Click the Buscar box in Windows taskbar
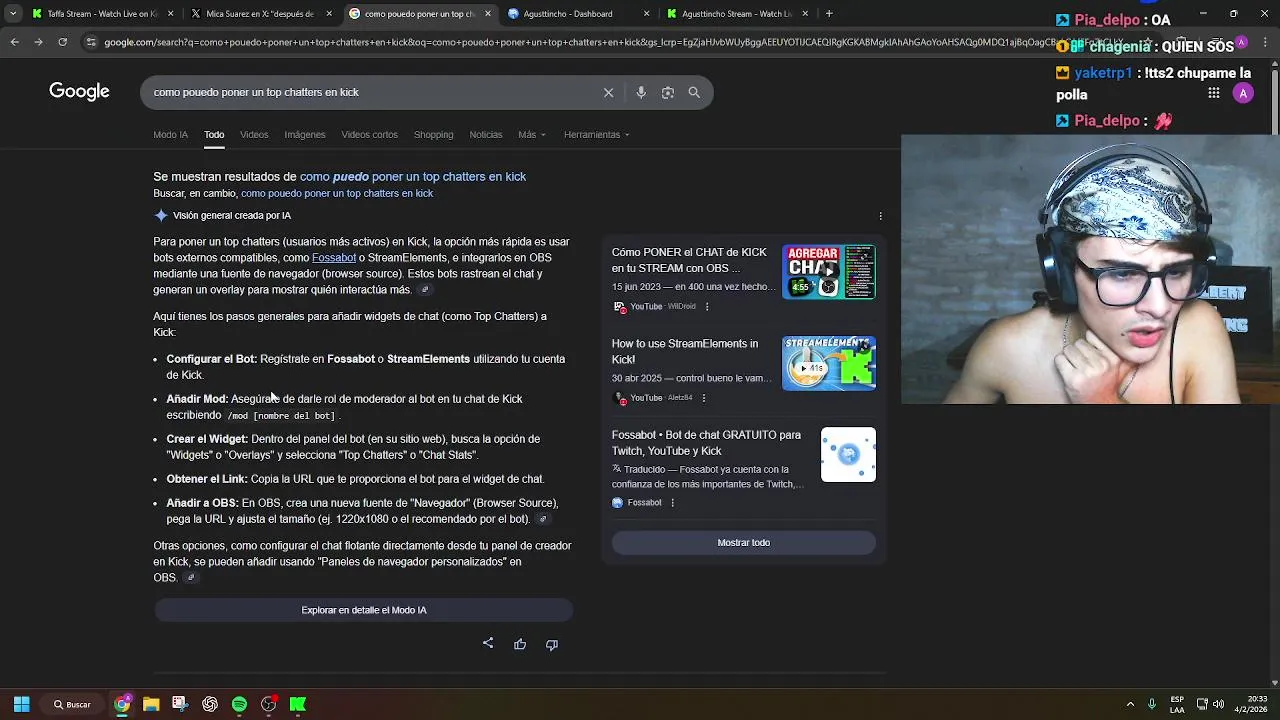The width and height of the screenshot is (1280, 720). pos(73,704)
